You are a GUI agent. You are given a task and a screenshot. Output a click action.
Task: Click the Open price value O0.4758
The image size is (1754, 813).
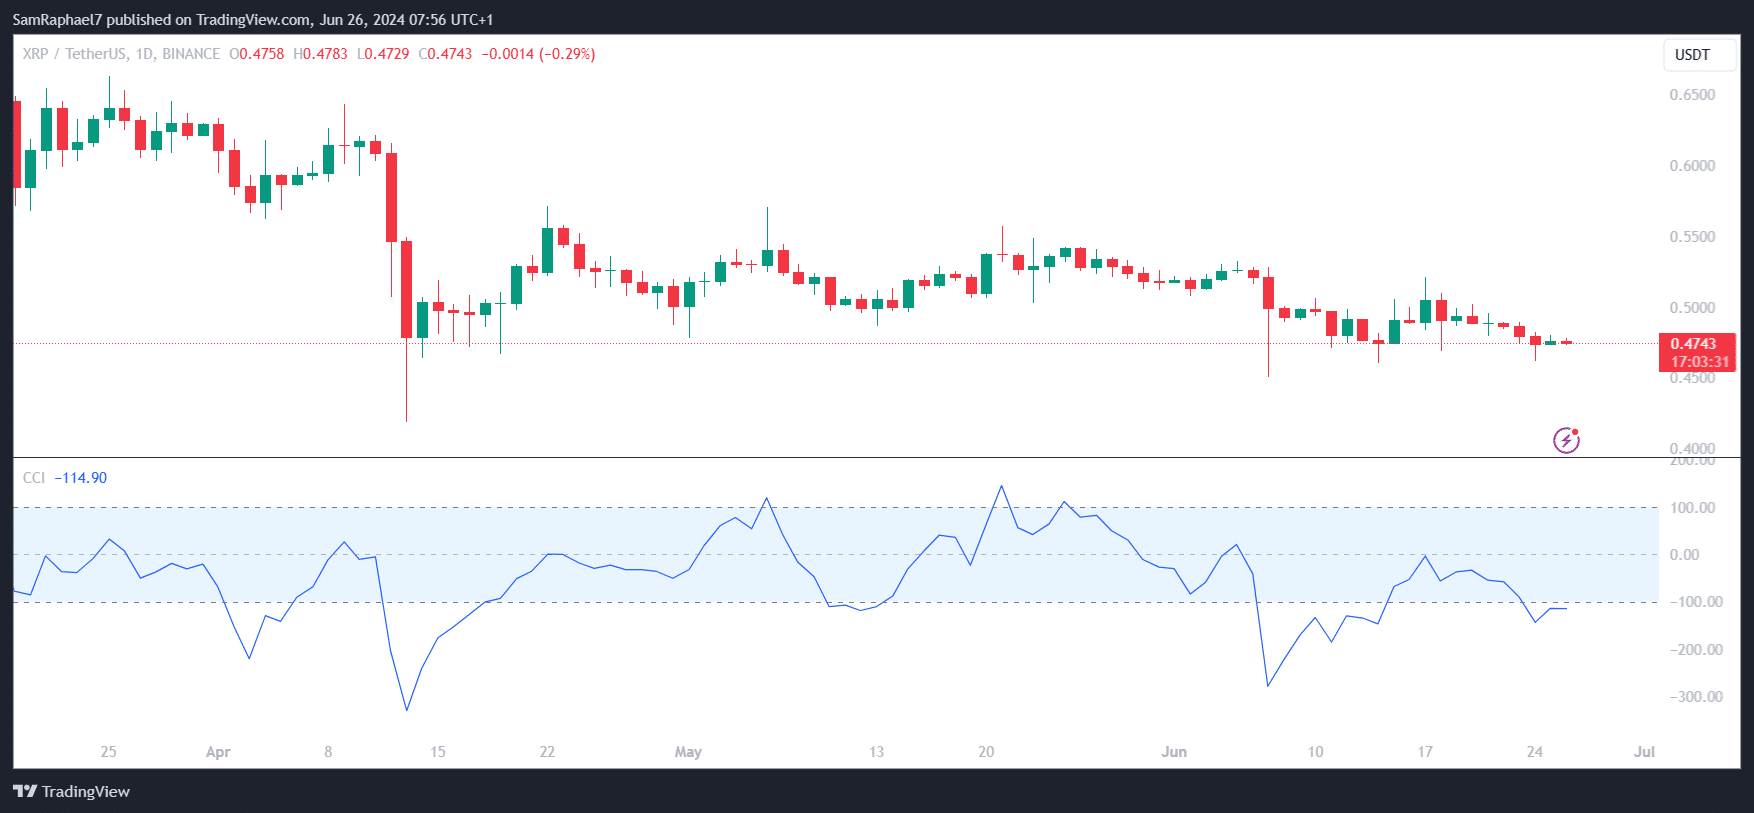click(257, 54)
